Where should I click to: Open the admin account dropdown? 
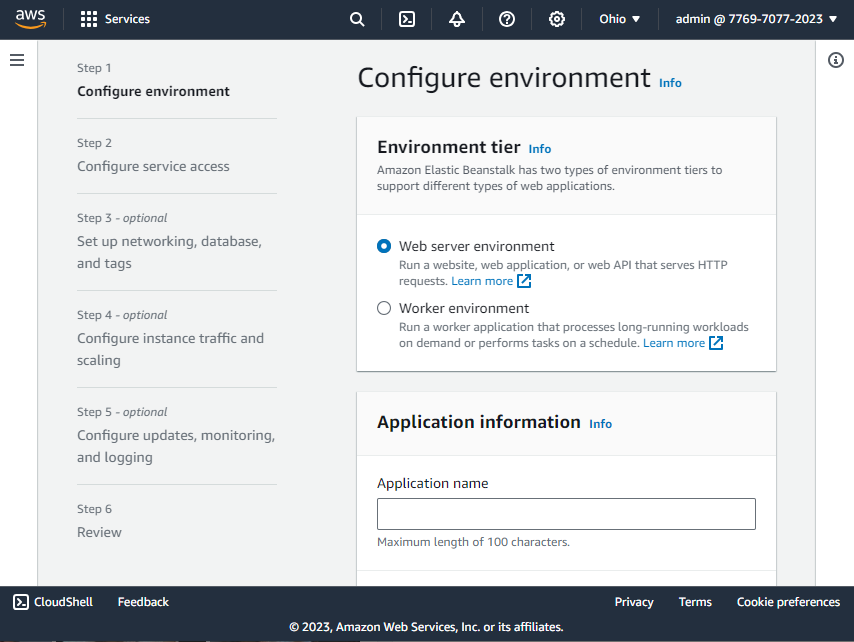pos(756,19)
